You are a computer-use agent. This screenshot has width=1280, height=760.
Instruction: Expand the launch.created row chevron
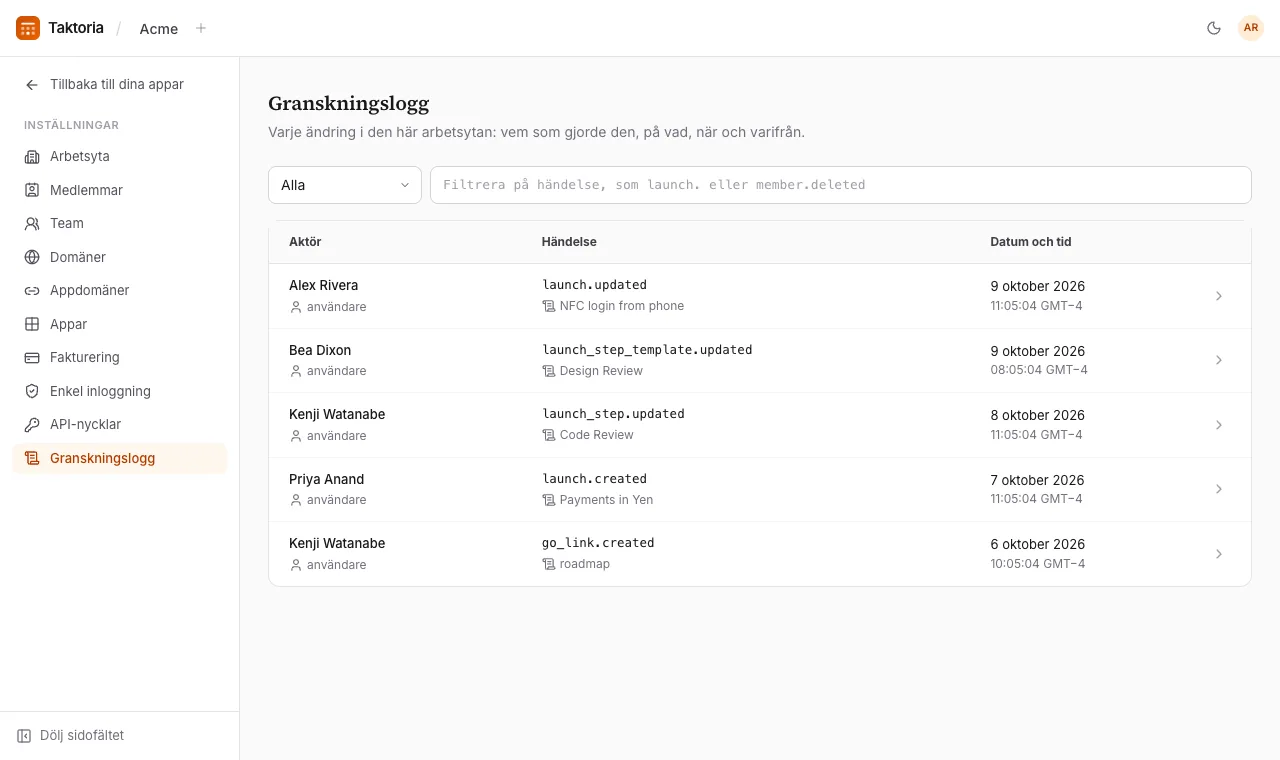click(1219, 489)
